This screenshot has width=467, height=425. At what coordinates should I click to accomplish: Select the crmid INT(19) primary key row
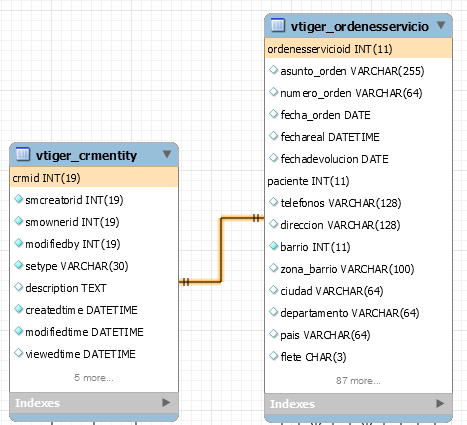tap(94, 178)
